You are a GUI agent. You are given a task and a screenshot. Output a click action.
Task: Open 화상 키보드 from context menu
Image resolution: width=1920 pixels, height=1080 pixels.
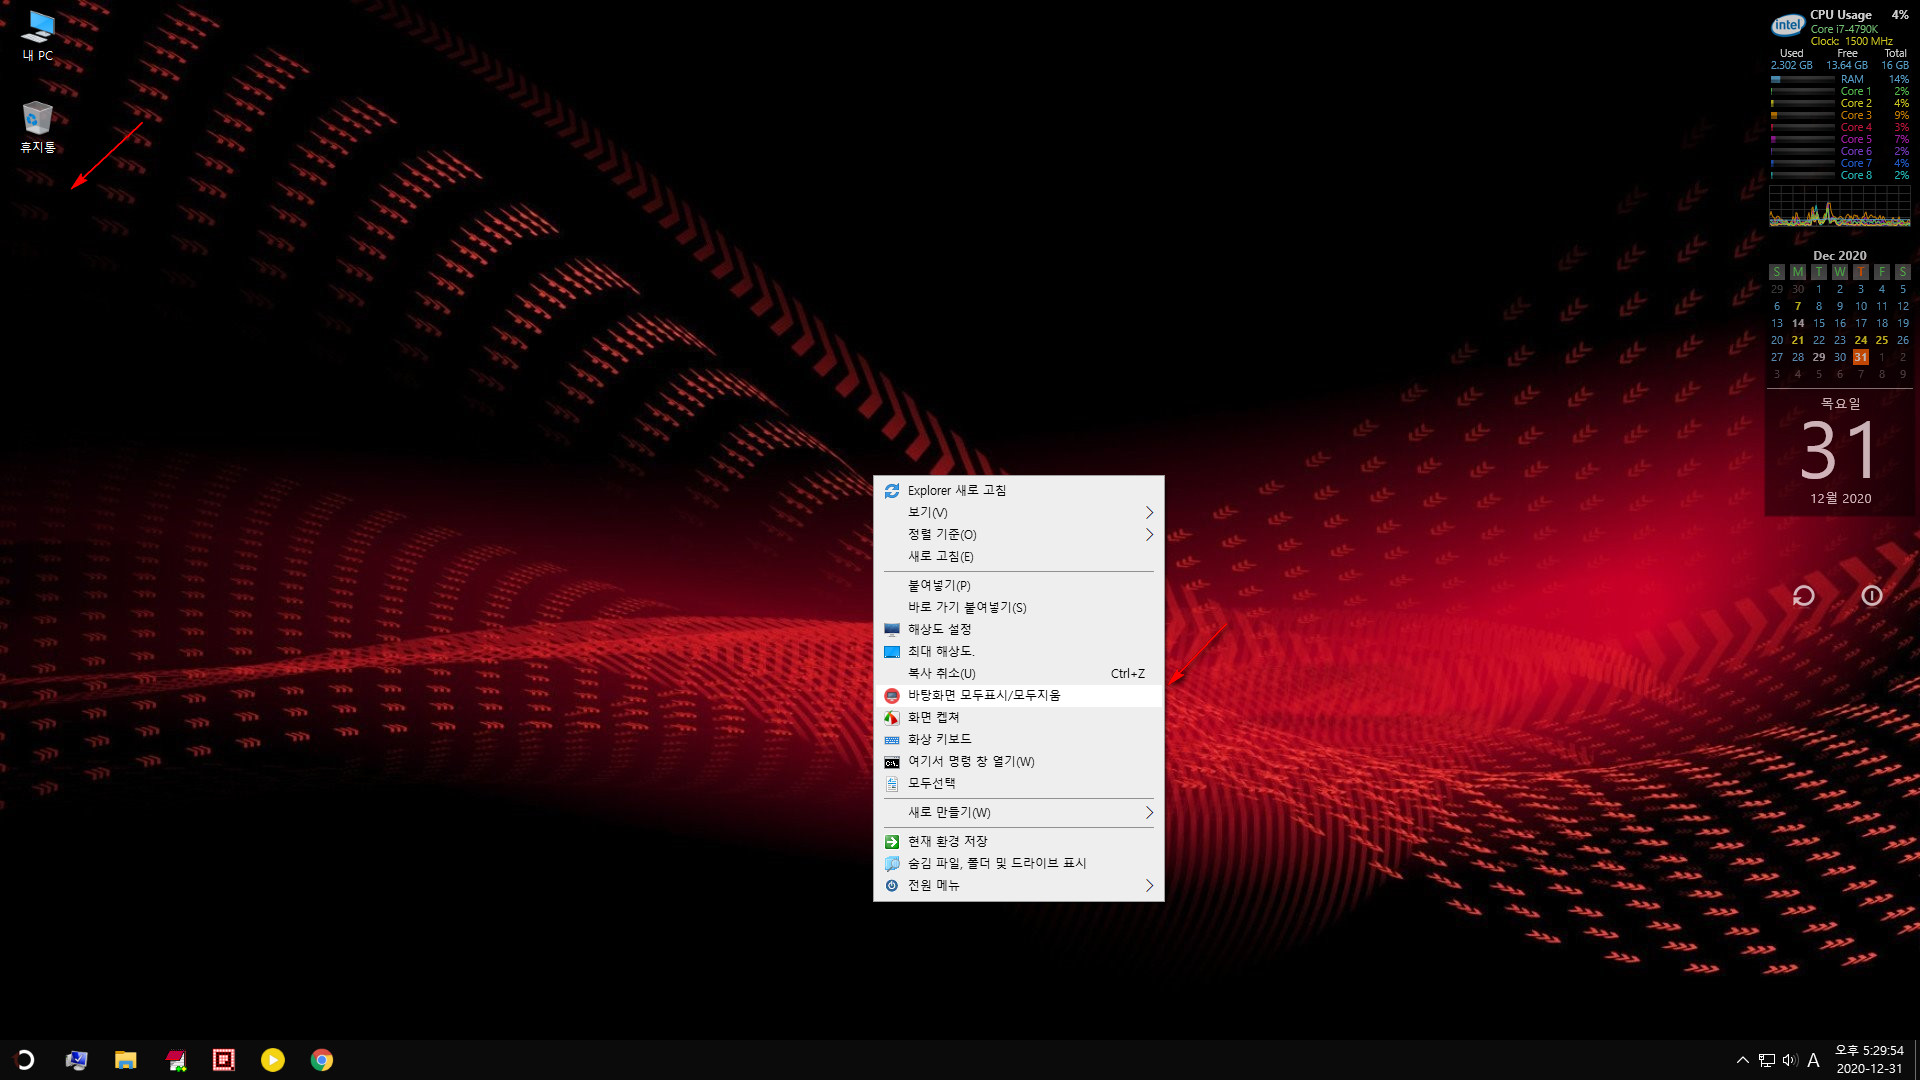pyautogui.click(x=1019, y=739)
